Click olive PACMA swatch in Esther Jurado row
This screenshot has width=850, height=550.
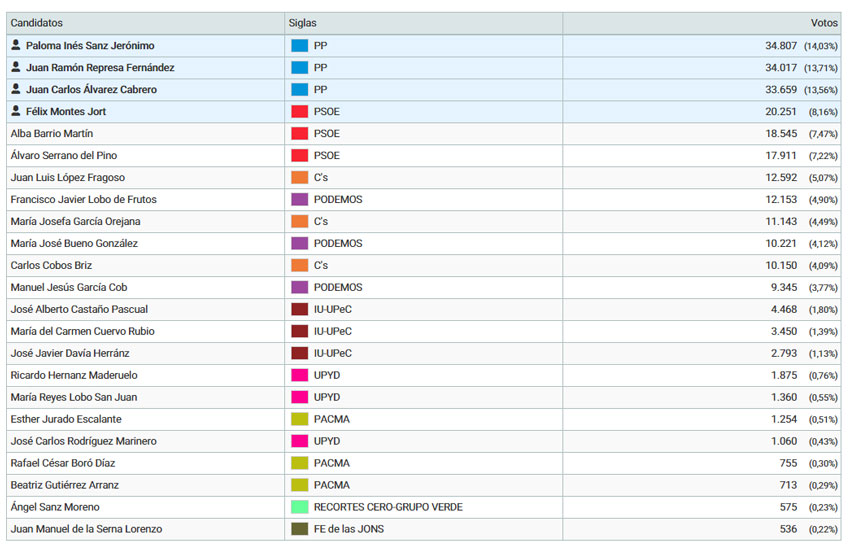point(299,420)
